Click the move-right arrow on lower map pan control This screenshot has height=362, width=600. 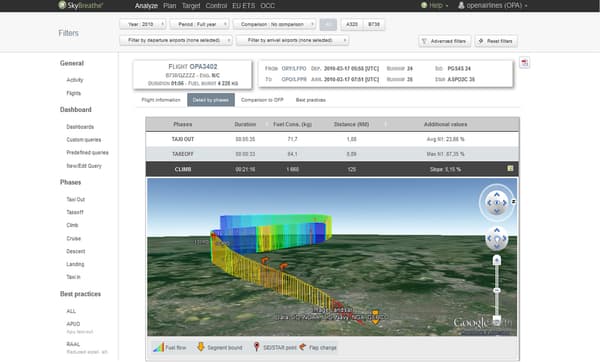[x=504, y=238]
